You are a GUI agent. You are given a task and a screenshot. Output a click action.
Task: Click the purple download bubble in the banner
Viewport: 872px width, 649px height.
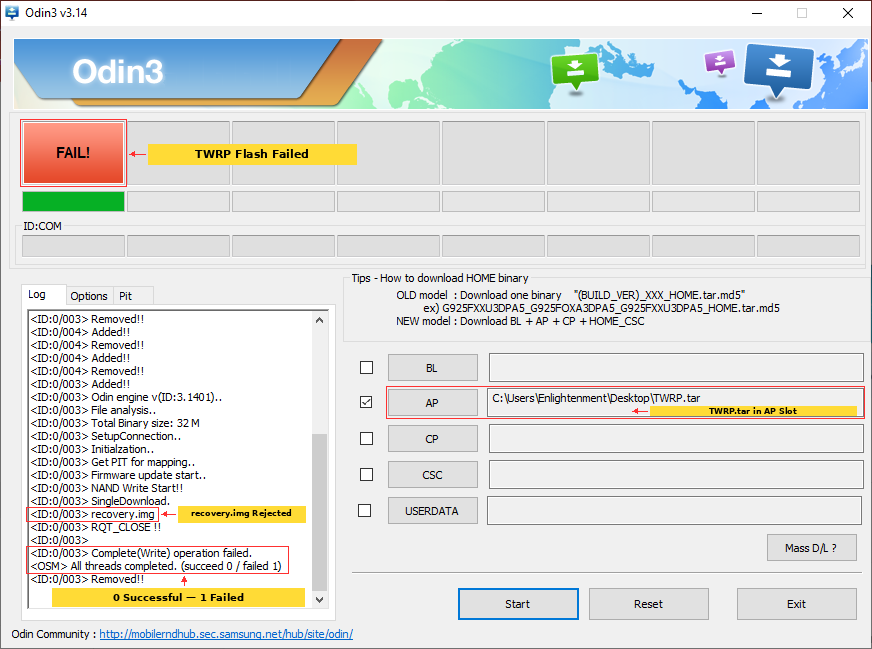(x=720, y=62)
